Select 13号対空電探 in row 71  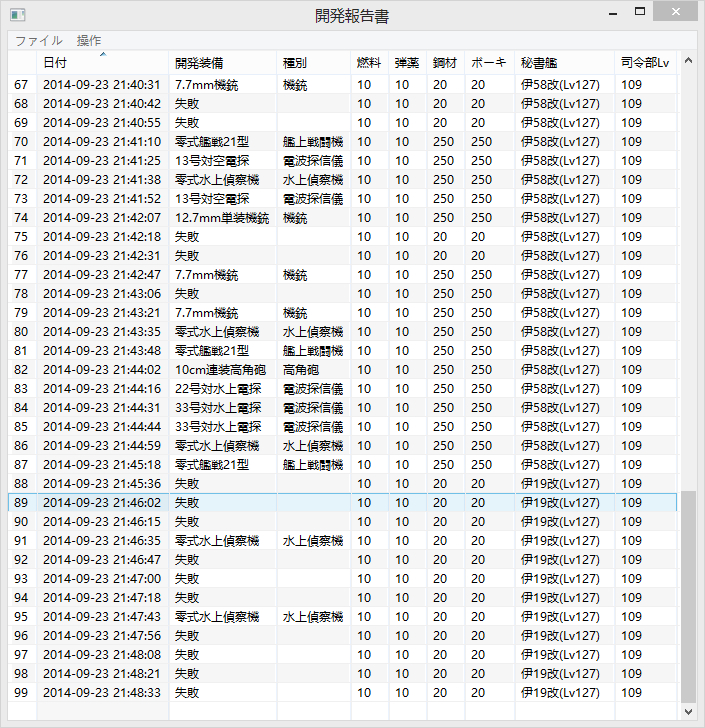point(212,161)
